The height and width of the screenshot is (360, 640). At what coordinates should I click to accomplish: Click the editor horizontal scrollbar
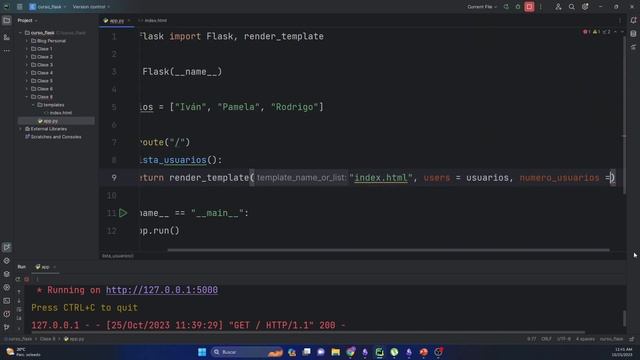coord(388,250)
